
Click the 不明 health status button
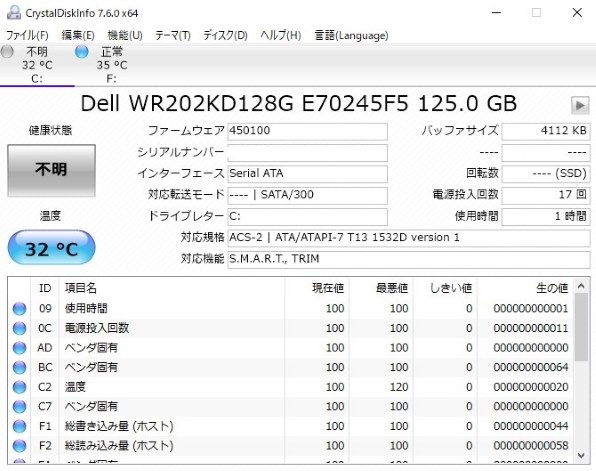coord(51,170)
